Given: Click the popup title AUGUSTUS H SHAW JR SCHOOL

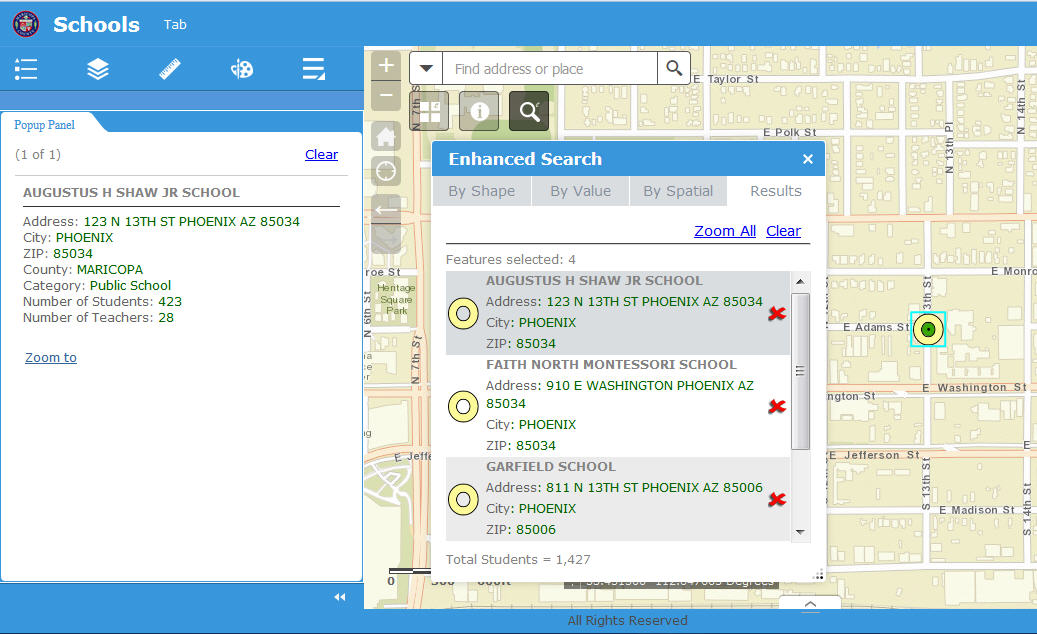Looking at the screenshot, I should [x=131, y=192].
